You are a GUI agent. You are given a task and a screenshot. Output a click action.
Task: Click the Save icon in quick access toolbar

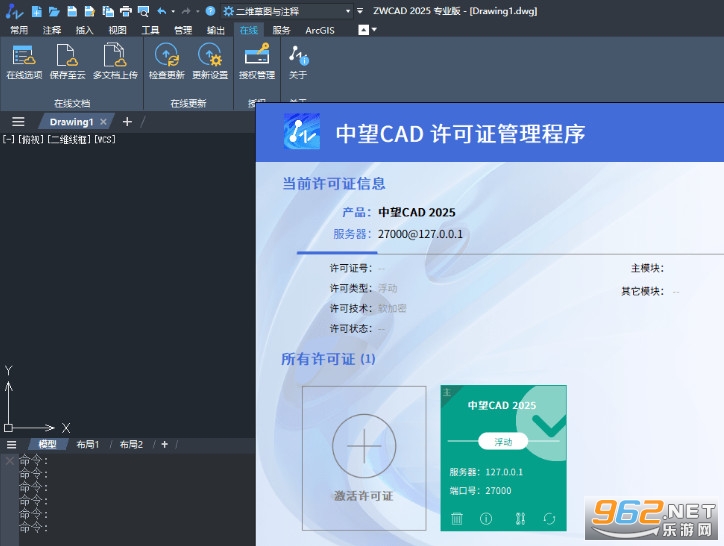[72, 11]
